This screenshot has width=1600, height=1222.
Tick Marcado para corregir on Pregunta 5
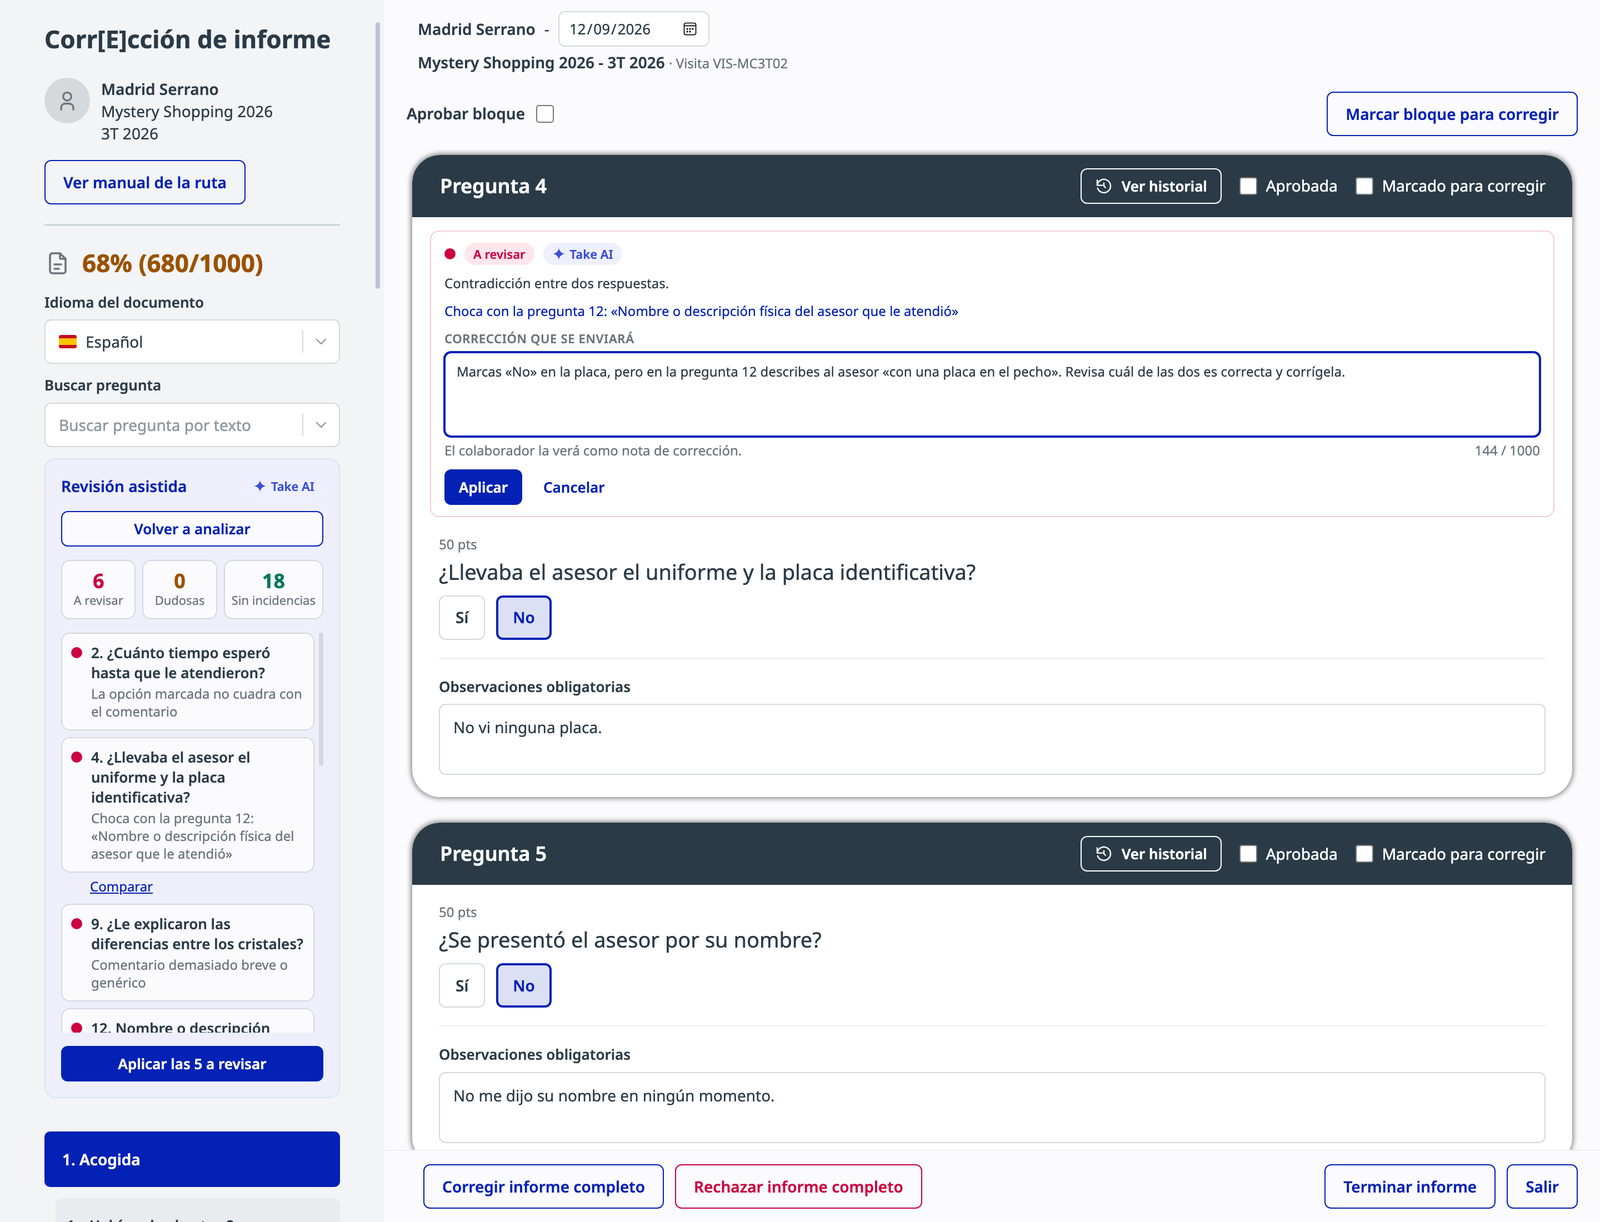[x=1364, y=854]
